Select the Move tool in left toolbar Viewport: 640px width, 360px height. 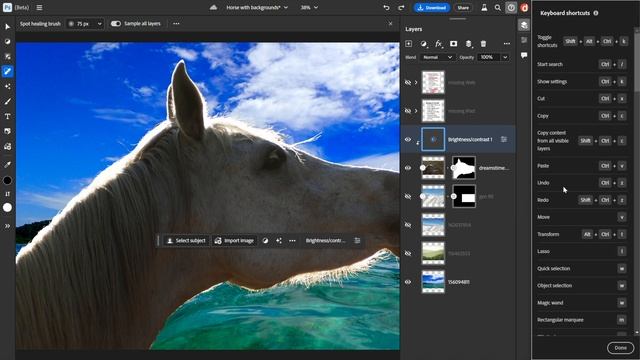[7, 27]
